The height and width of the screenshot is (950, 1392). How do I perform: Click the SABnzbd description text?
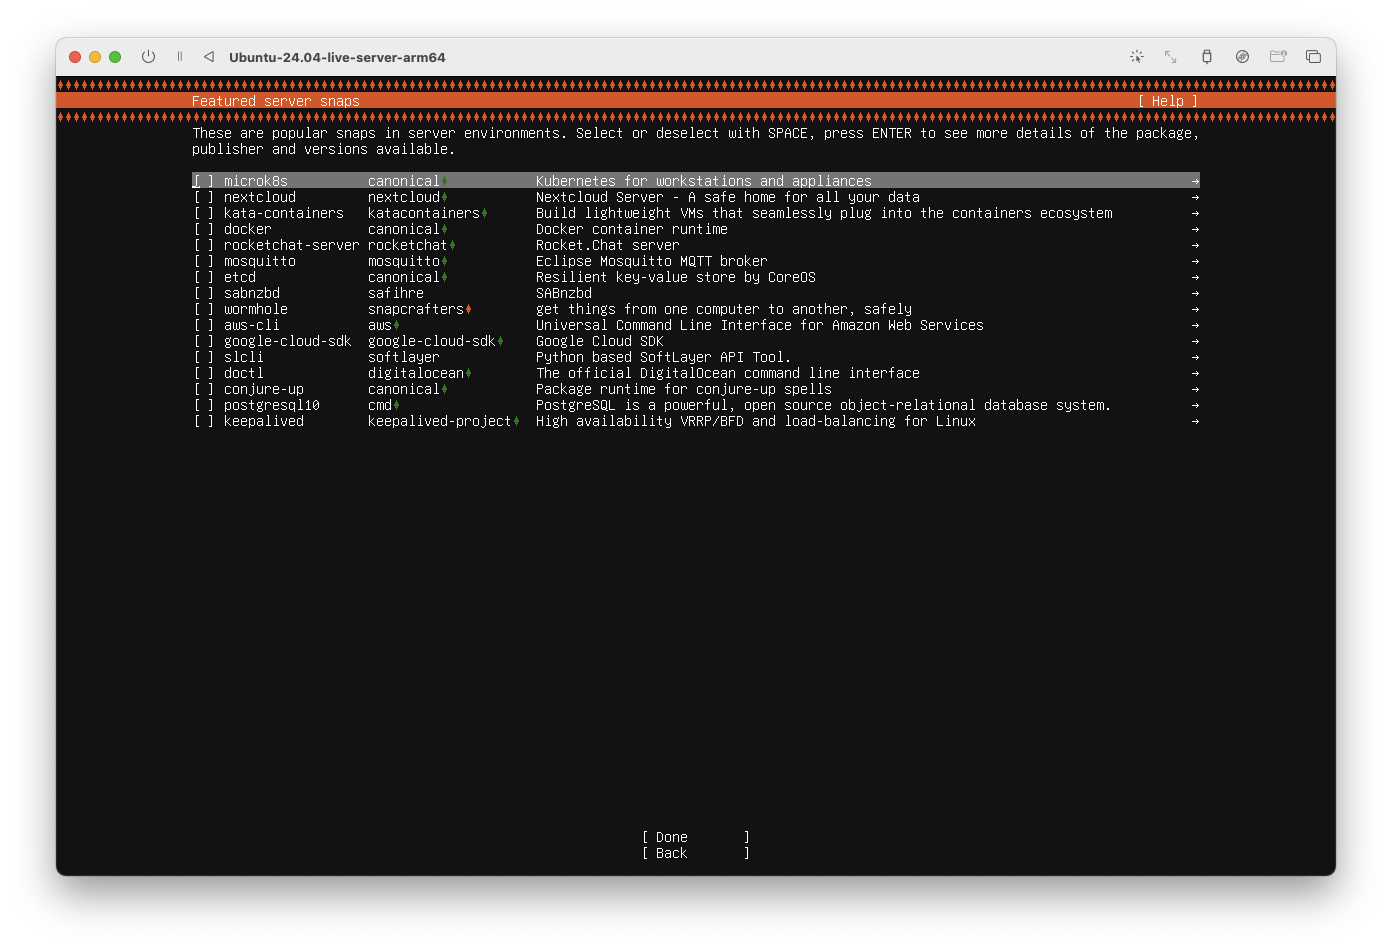[x=564, y=293]
